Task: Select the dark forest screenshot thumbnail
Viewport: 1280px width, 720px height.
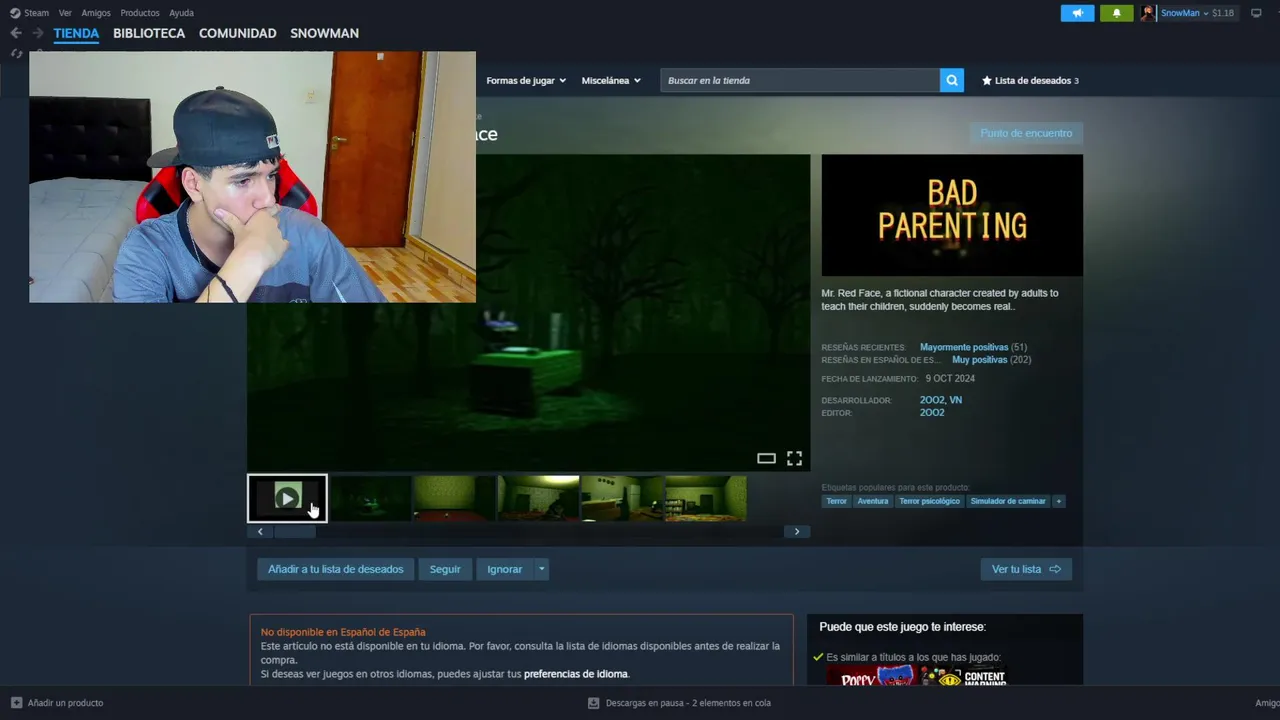Action: point(371,498)
